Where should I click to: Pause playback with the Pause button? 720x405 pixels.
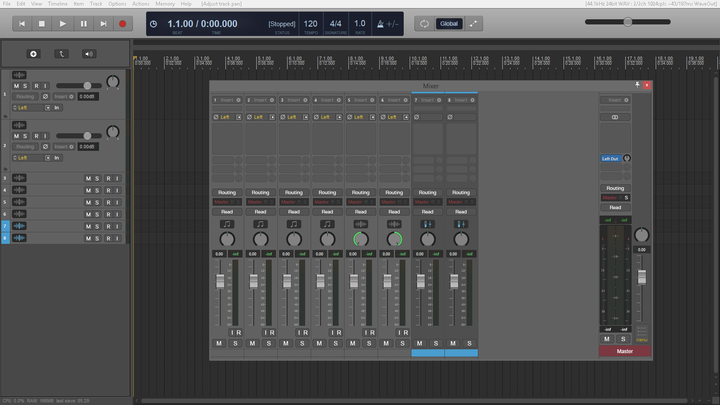83,24
